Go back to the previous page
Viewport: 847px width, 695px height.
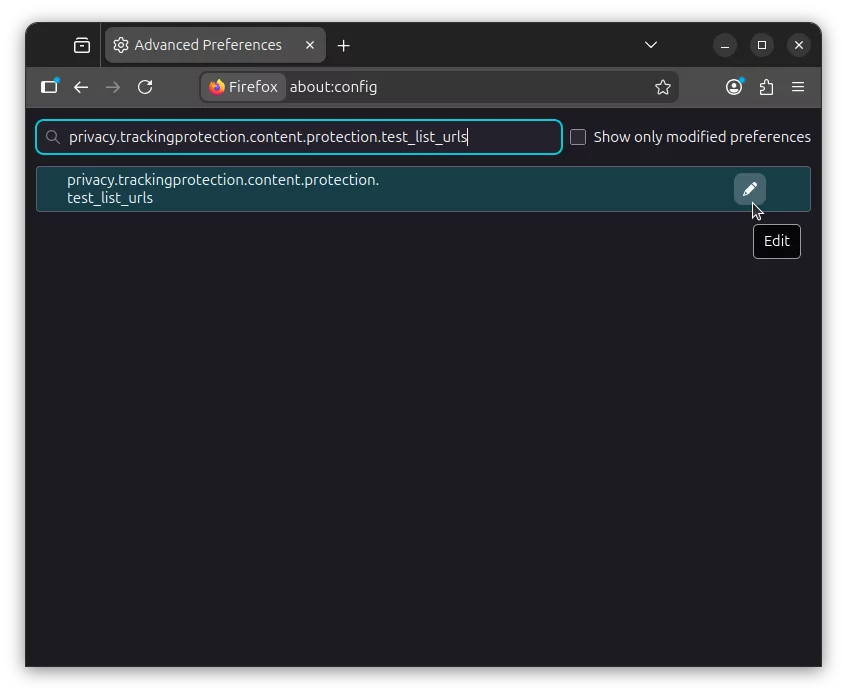pyautogui.click(x=81, y=87)
